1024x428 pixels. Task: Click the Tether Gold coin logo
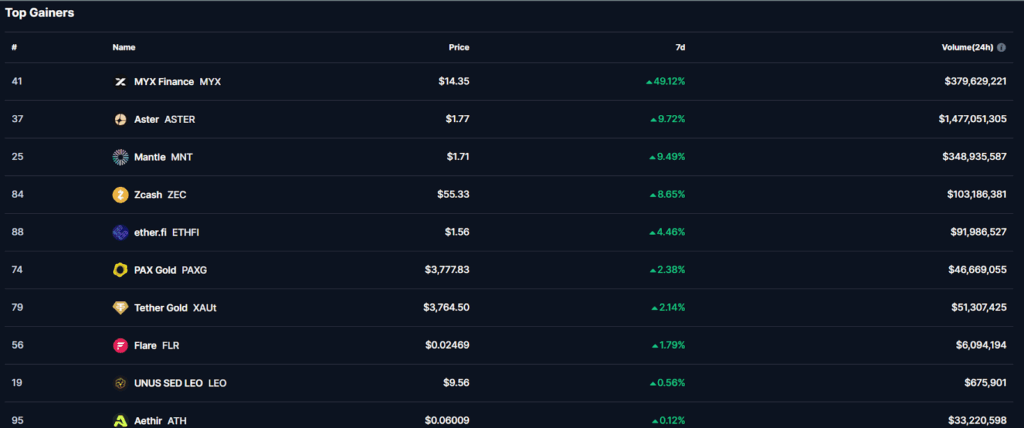tap(120, 308)
